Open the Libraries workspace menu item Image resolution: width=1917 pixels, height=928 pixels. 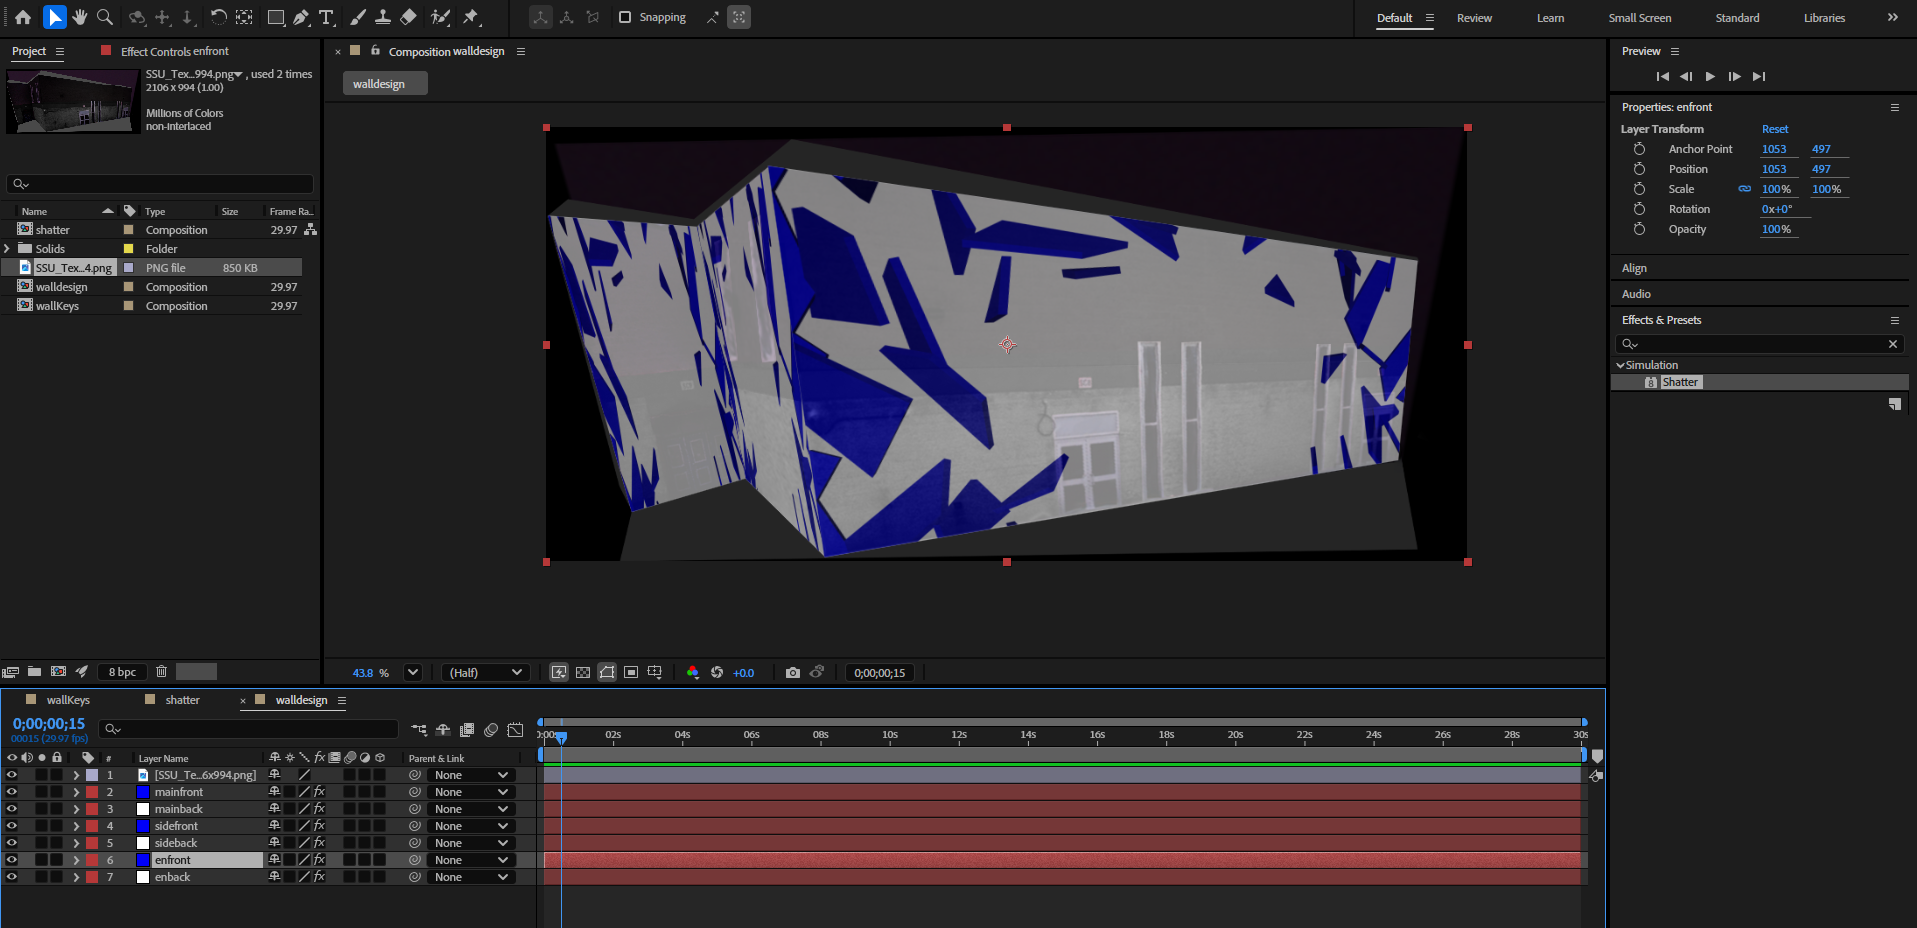point(1823,17)
